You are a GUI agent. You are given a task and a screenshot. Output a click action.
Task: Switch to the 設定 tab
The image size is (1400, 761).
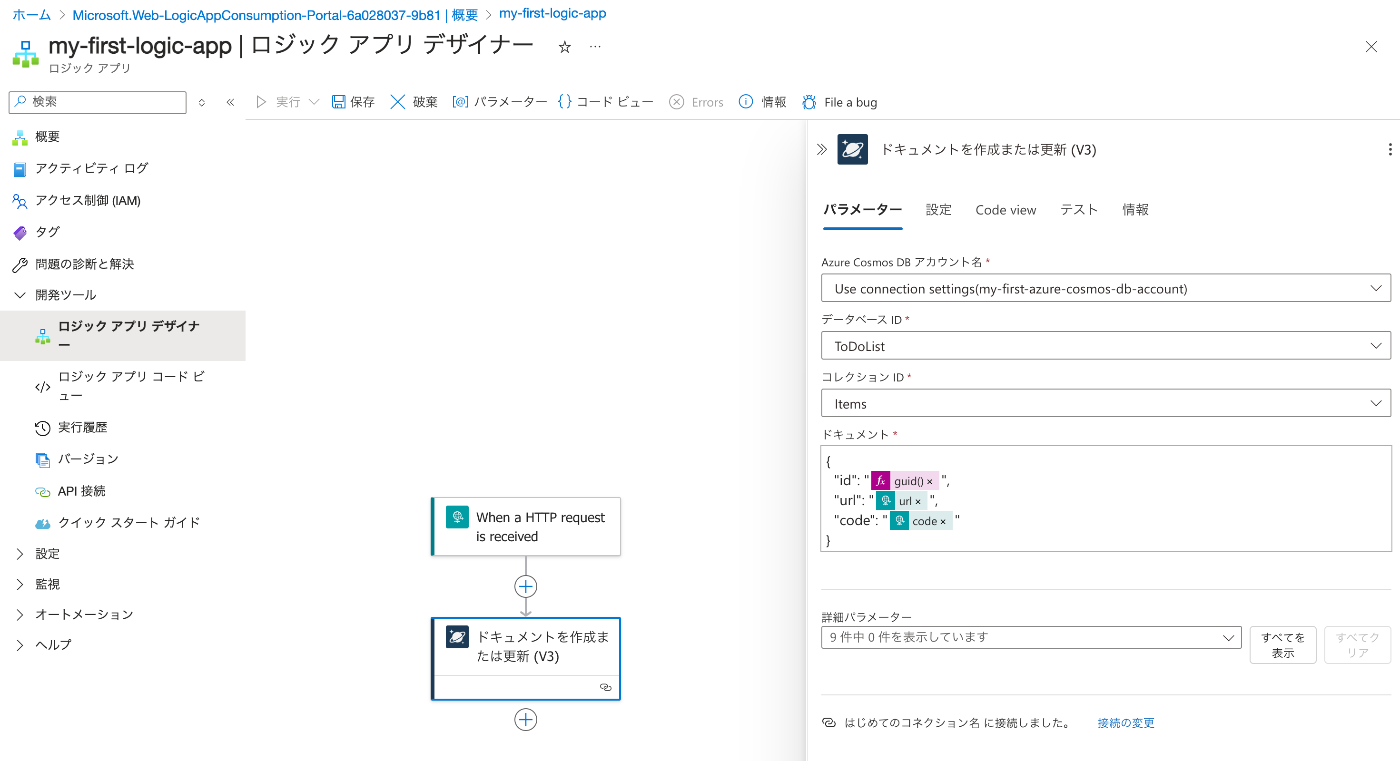pyautogui.click(x=939, y=210)
